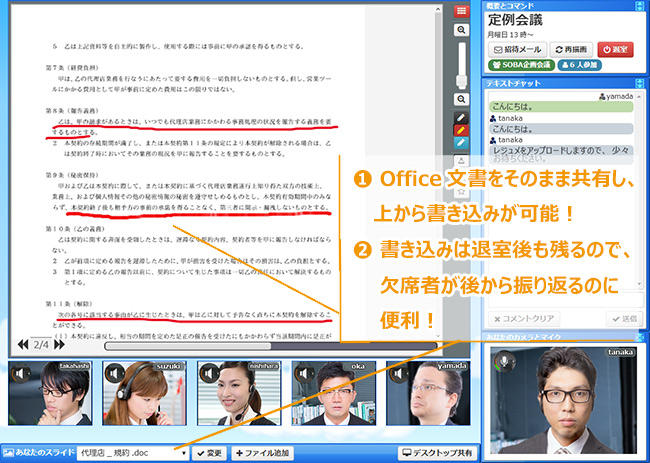Select the red marker pen tool
The image size is (650, 463).
pos(461,130)
